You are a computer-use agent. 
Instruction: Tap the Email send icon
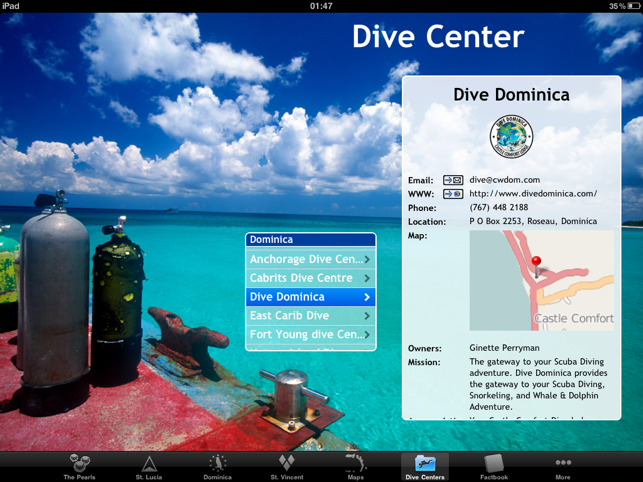point(453,180)
